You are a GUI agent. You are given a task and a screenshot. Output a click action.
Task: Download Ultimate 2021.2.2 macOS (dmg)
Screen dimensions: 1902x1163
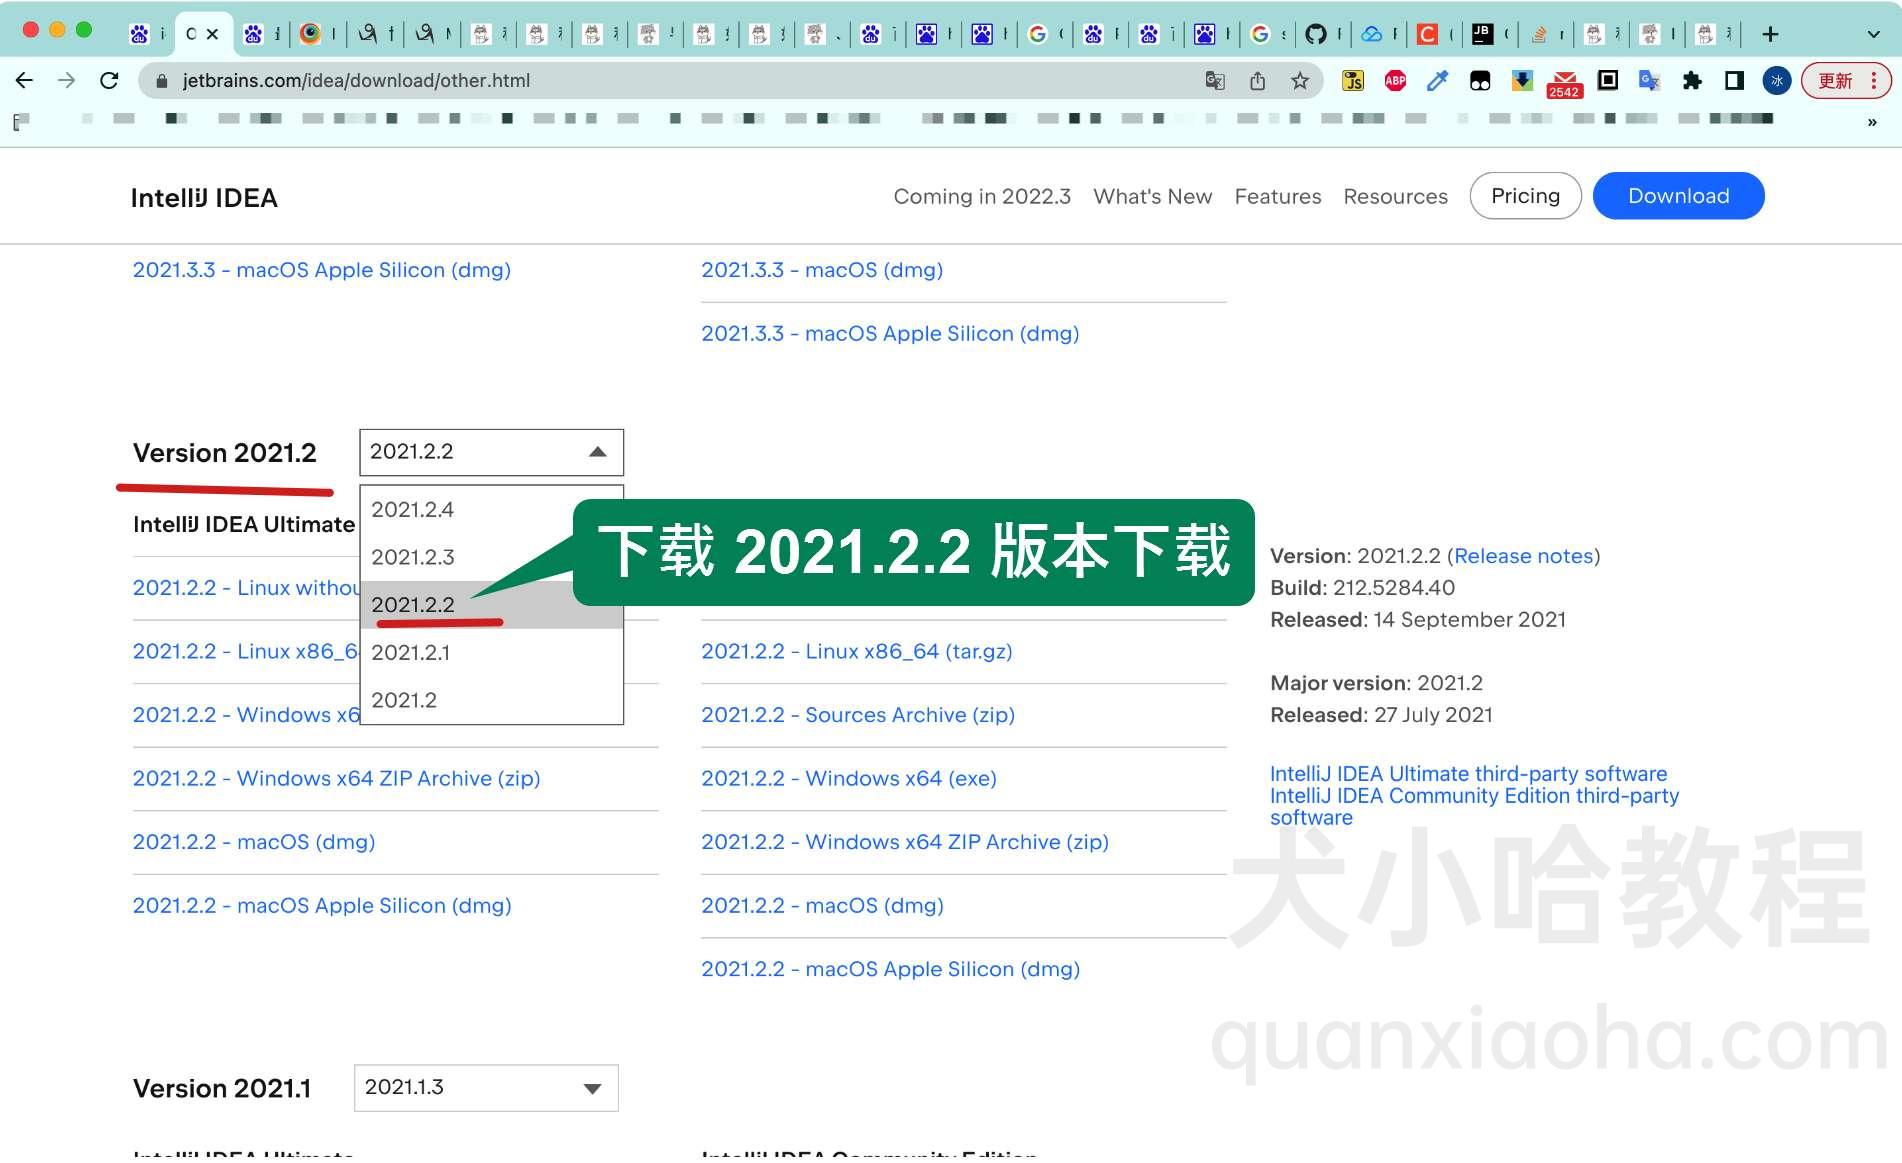coord(254,842)
